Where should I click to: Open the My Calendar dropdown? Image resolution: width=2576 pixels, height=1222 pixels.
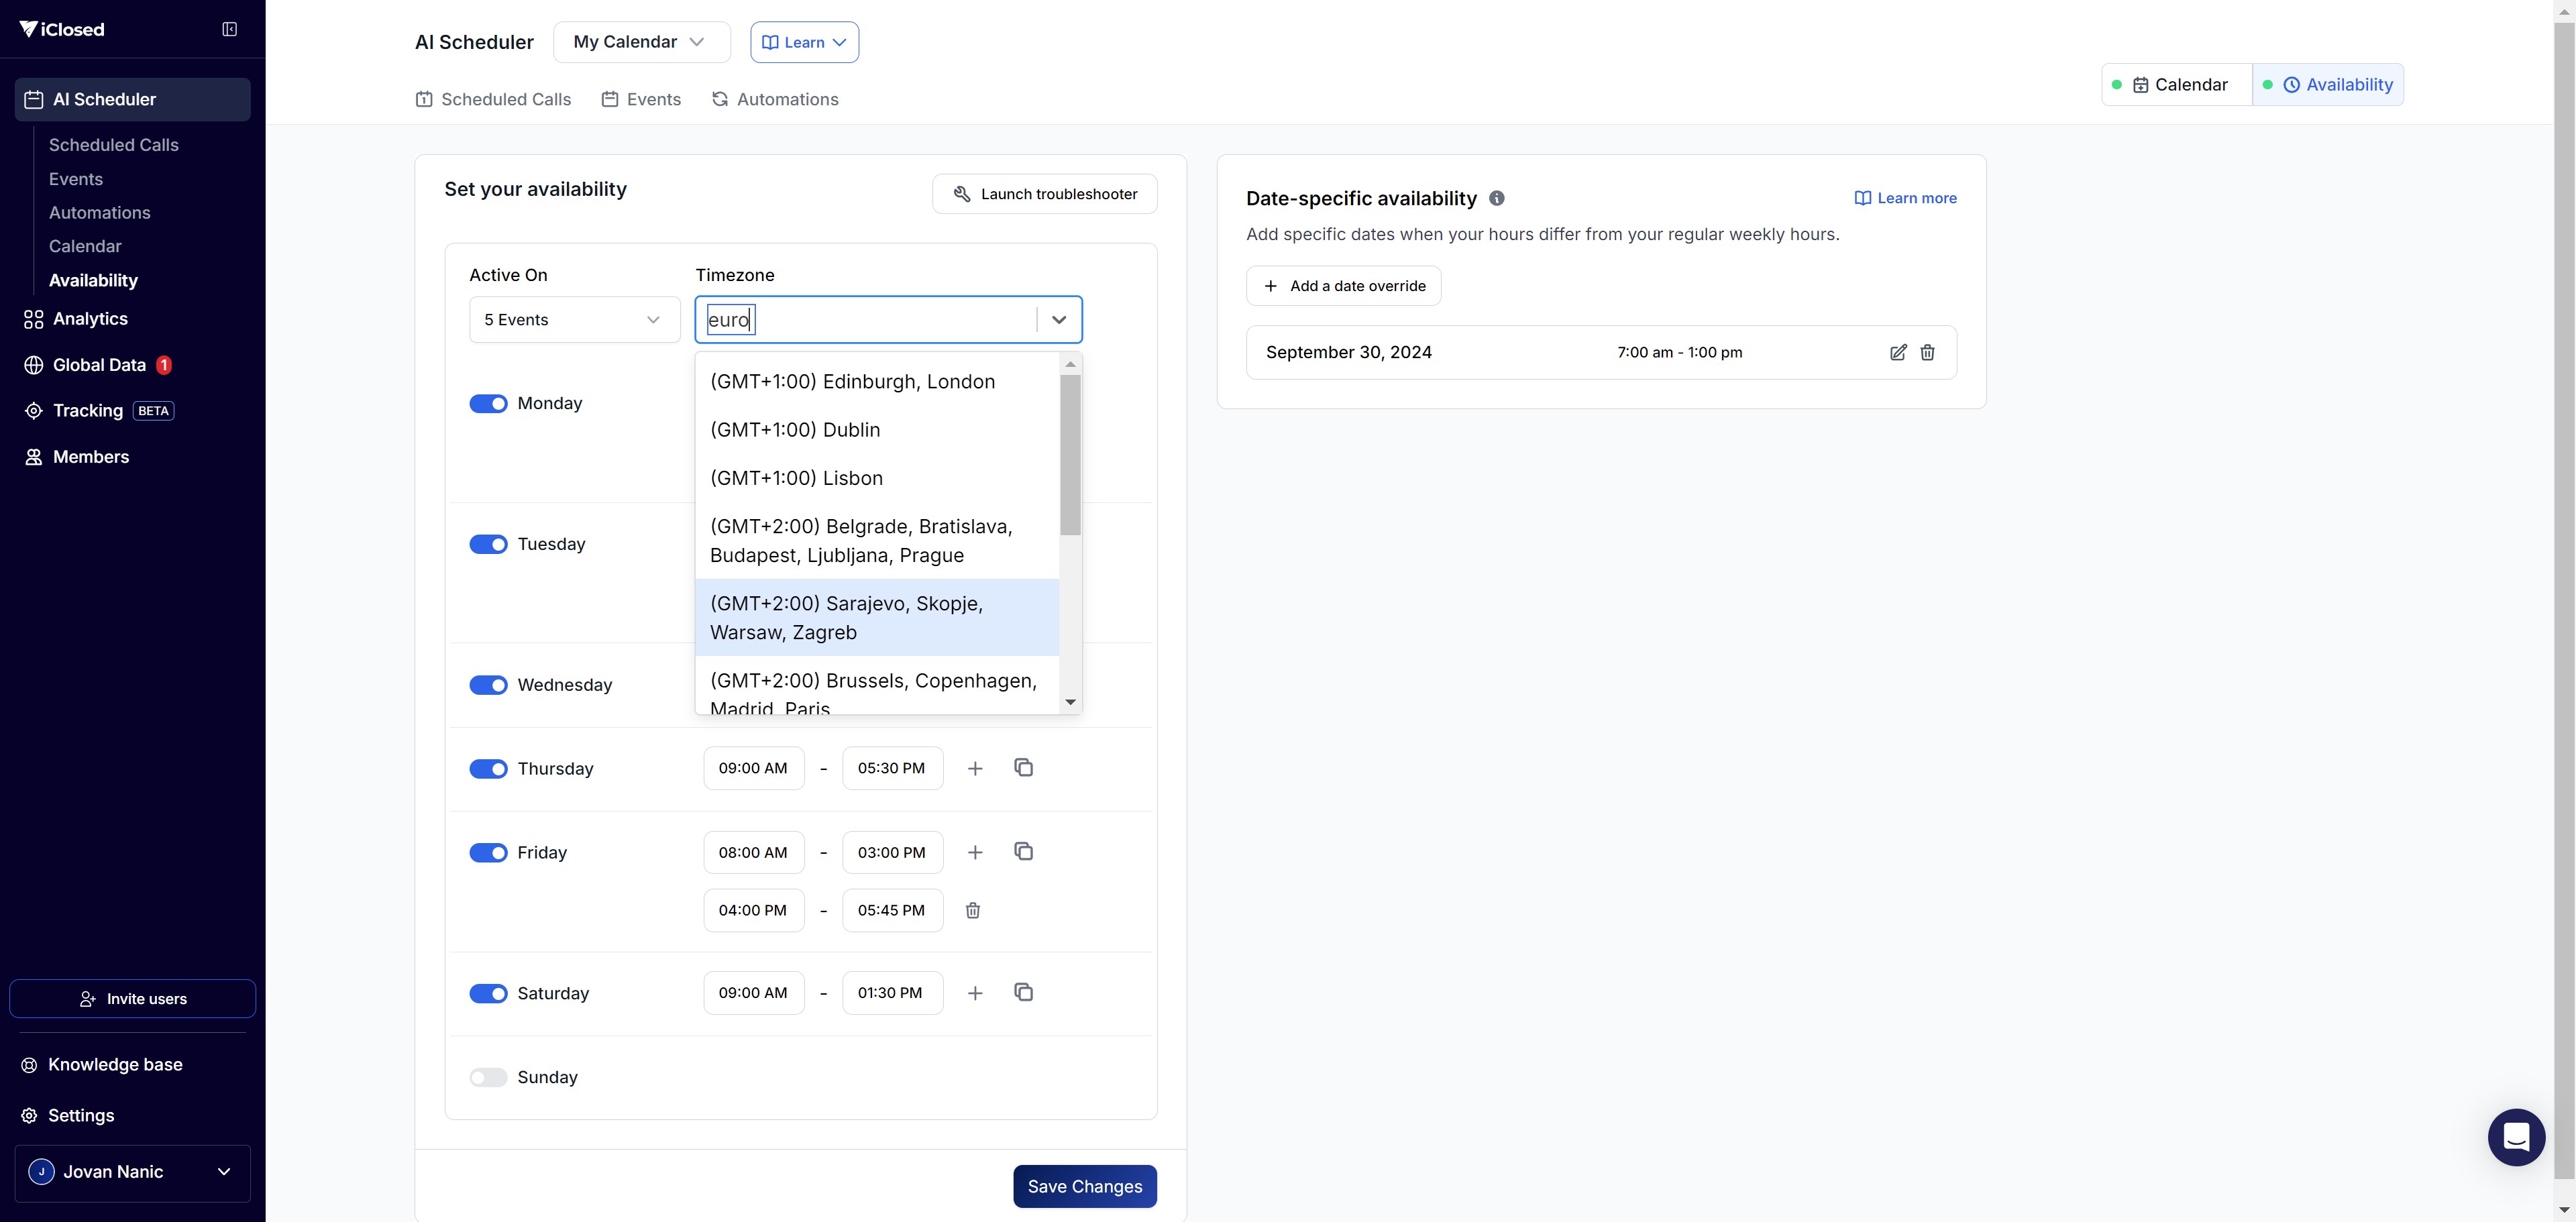tap(641, 42)
